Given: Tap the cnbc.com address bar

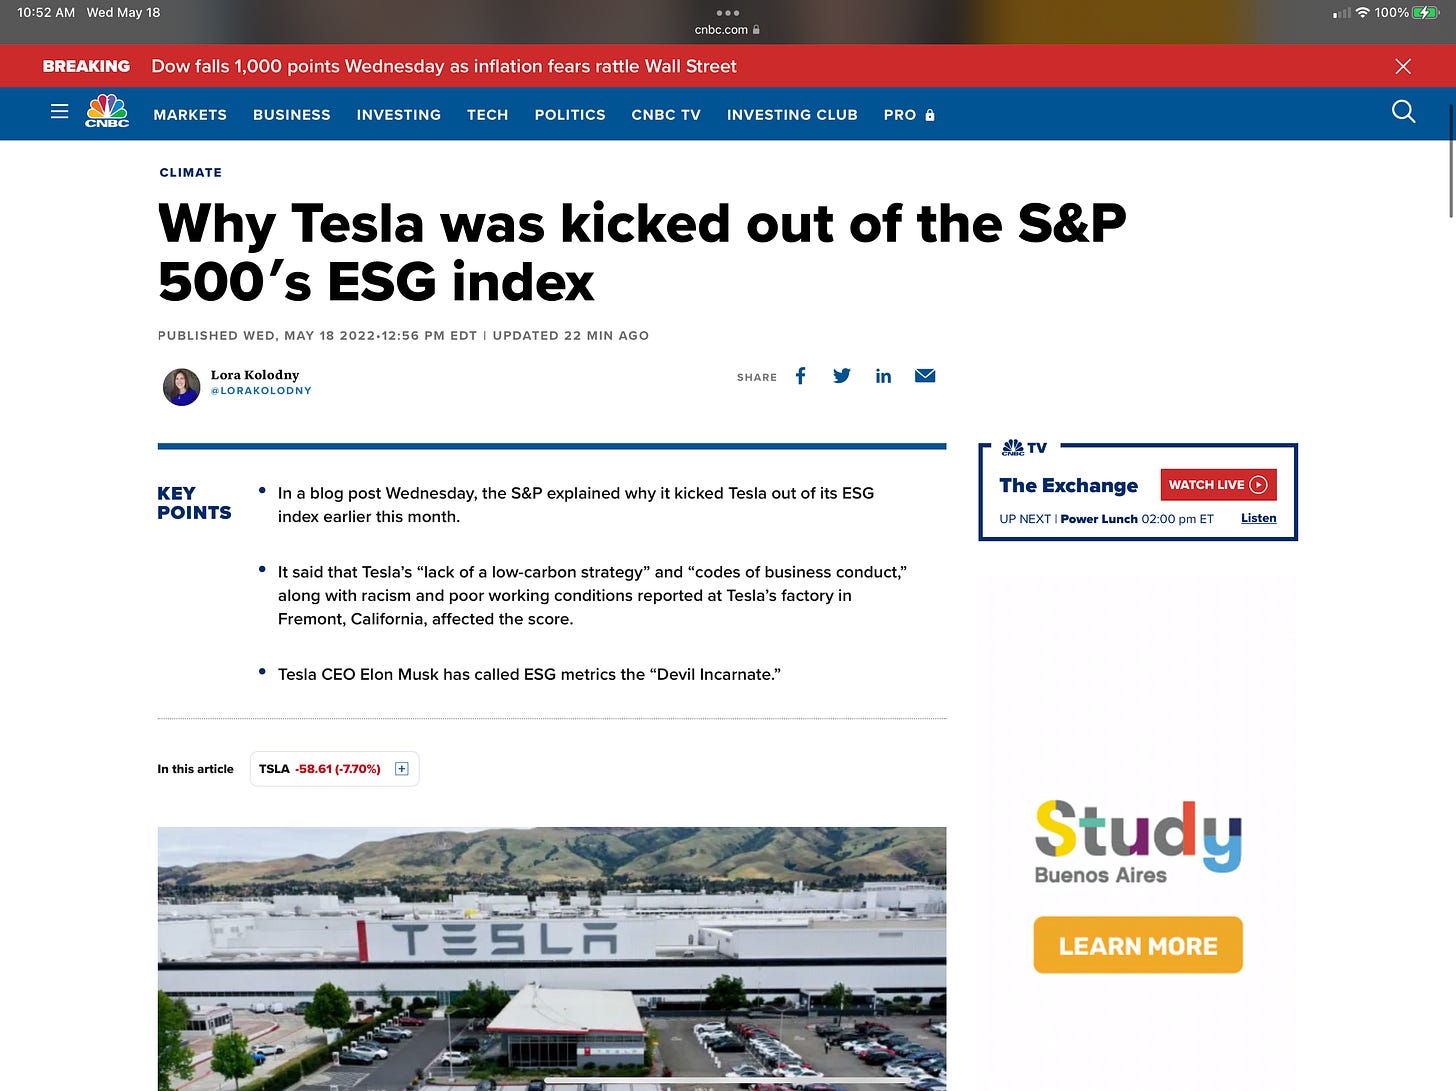Looking at the screenshot, I should [x=727, y=30].
